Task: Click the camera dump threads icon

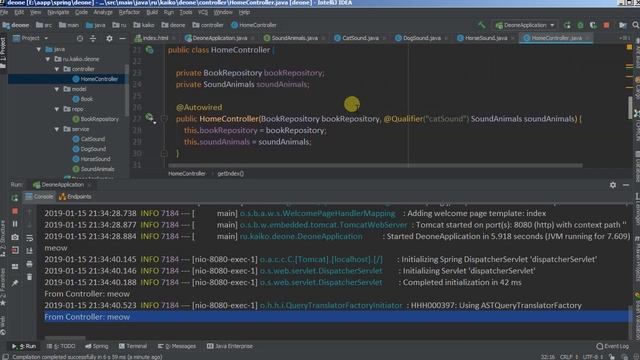Action: [x=15, y=237]
